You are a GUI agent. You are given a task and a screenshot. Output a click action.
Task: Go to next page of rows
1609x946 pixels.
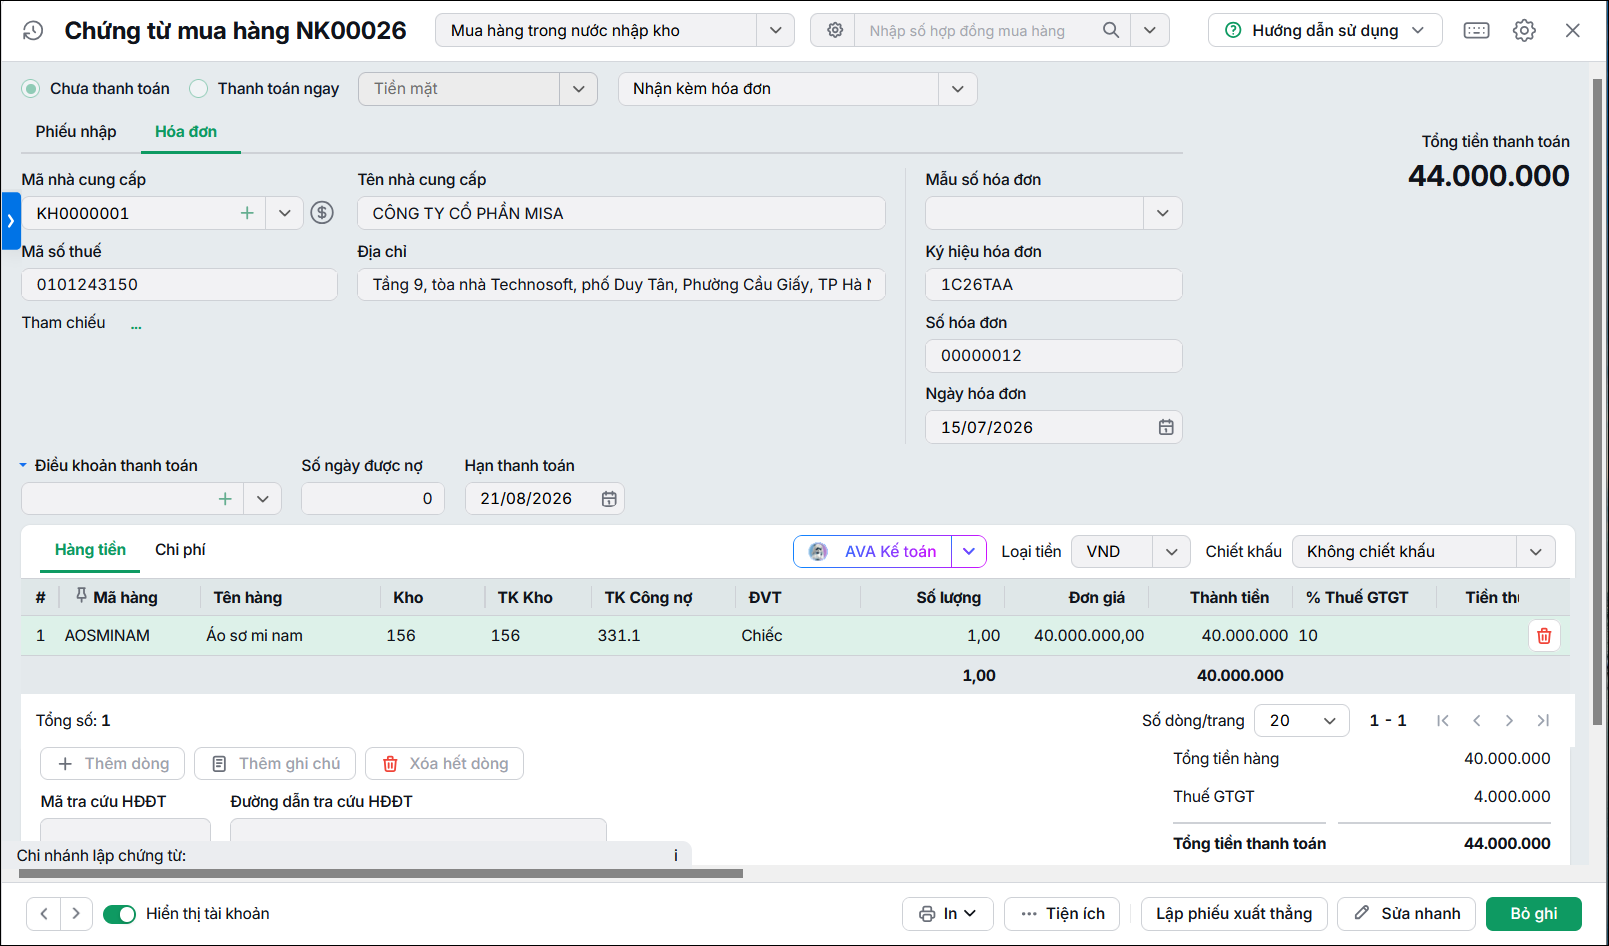1509,721
